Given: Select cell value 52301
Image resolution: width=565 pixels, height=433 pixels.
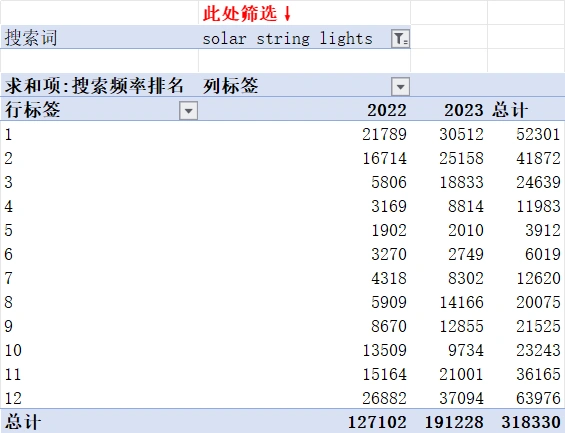Looking at the screenshot, I should point(538,134).
